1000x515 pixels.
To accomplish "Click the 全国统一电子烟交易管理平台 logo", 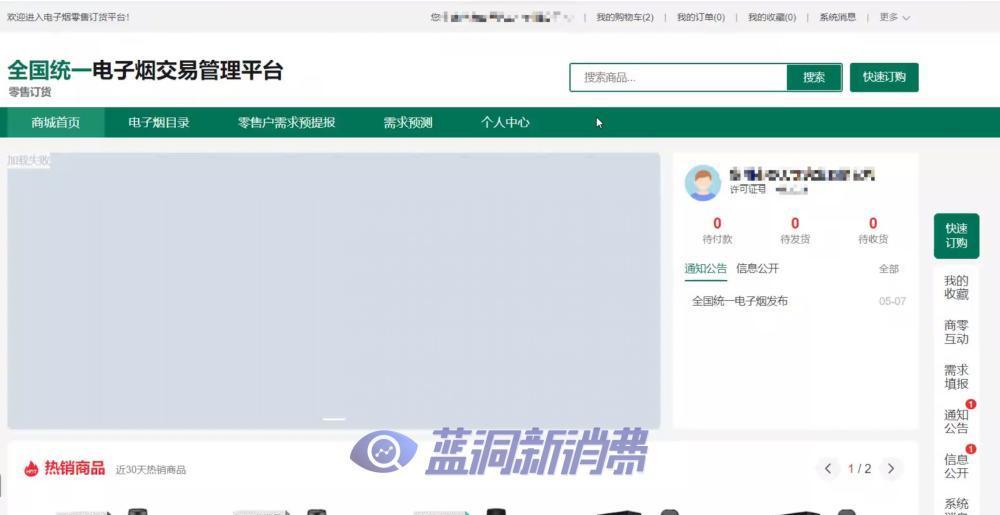I will (145, 71).
